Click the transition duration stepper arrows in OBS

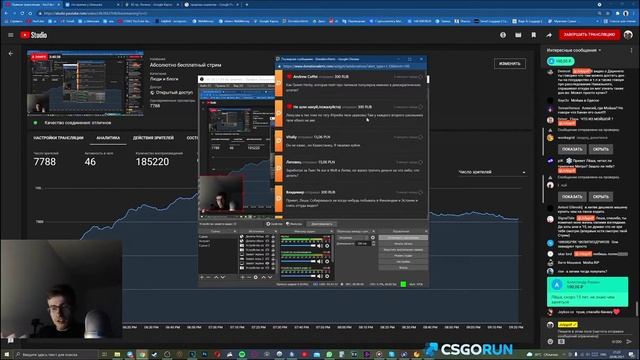coord(373,243)
